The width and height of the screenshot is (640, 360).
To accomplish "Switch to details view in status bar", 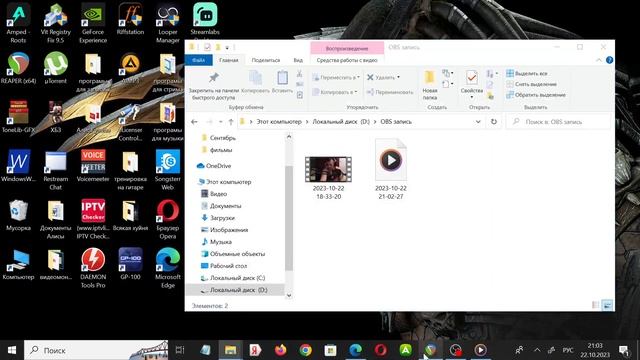I will pyautogui.click(x=596, y=305).
